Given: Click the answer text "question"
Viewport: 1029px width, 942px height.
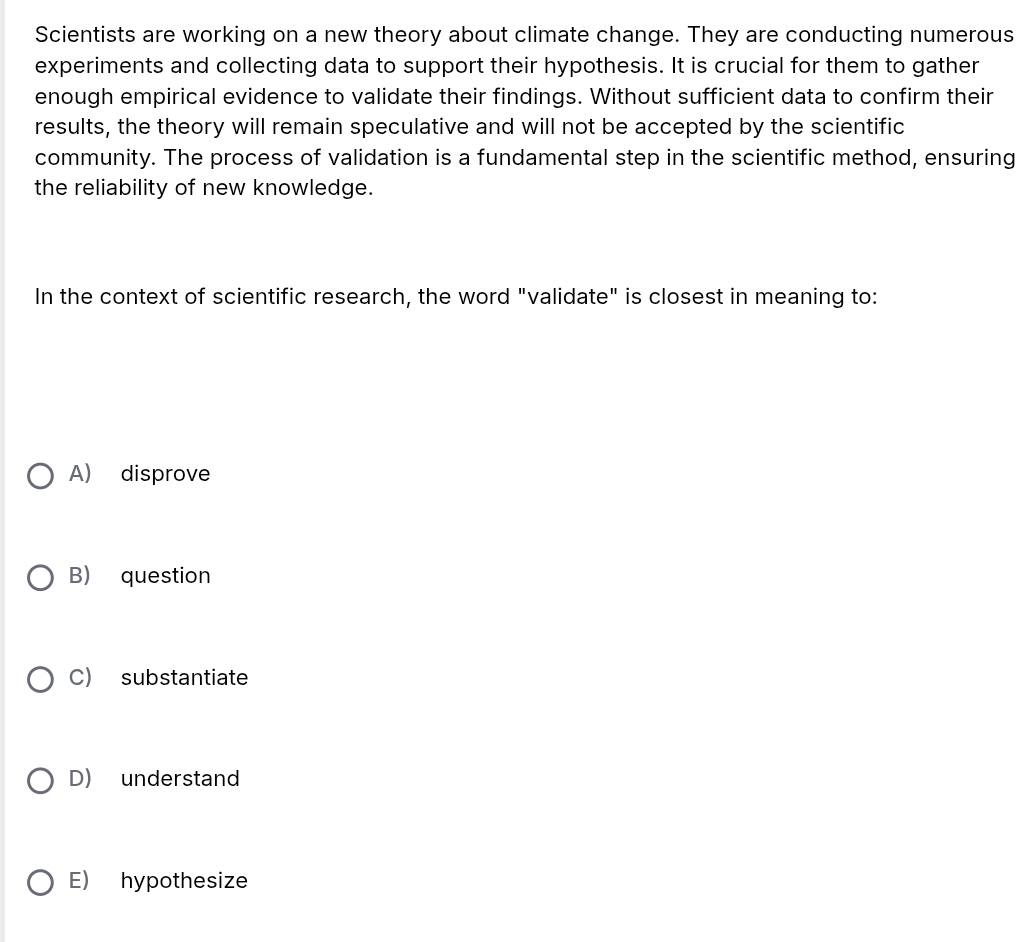Looking at the screenshot, I should (x=165, y=576).
